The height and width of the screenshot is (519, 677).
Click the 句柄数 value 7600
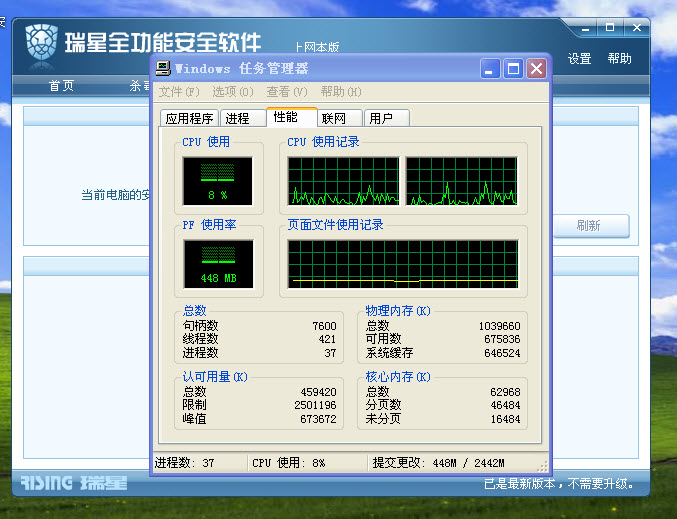(x=324, y=326)
